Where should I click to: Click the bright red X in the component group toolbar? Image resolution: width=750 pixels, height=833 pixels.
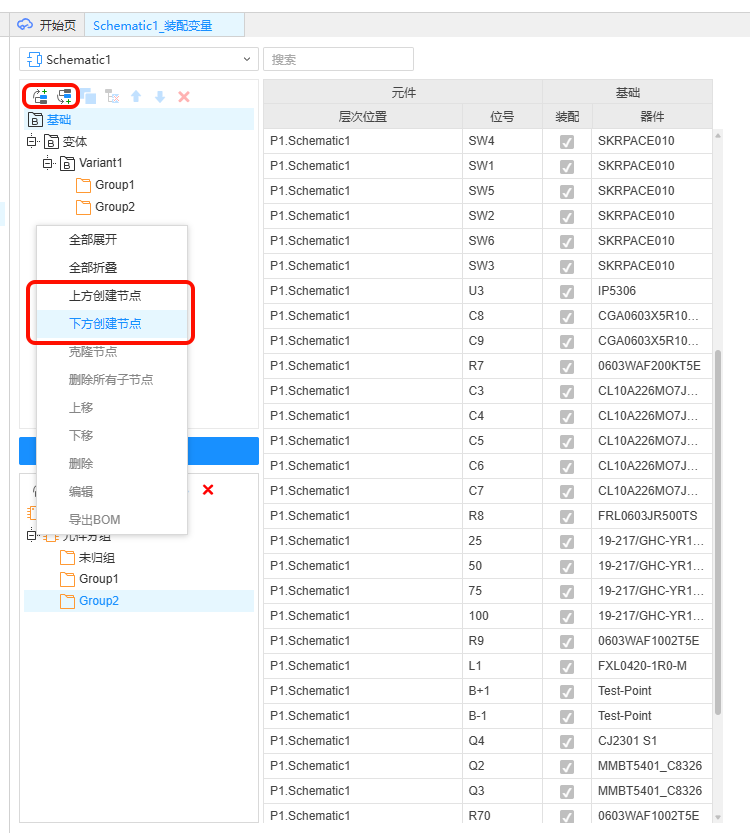208,489
